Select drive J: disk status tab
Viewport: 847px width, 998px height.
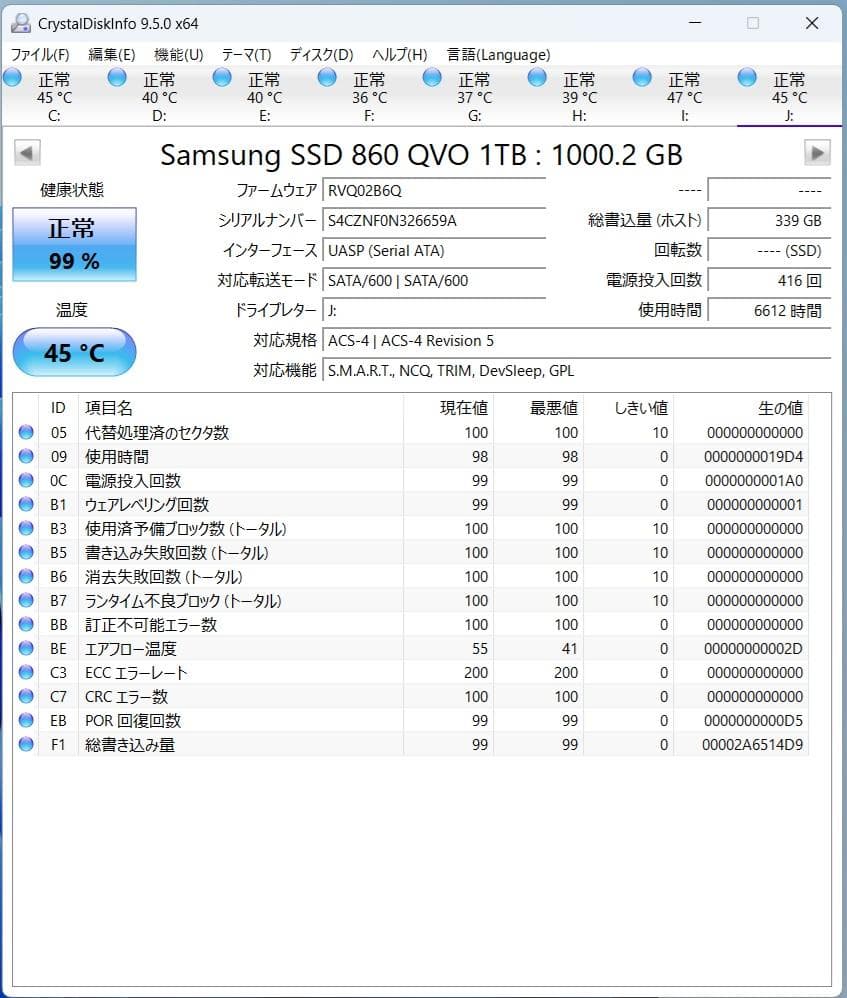(788, 97)
